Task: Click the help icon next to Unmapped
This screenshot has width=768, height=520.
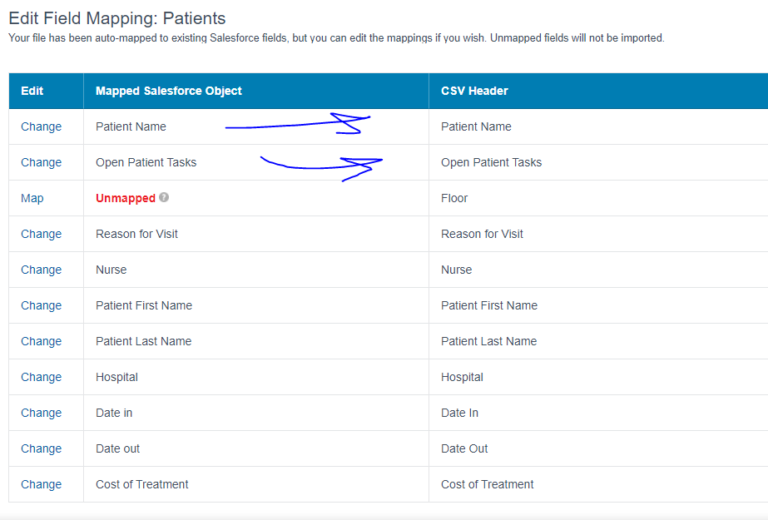Action: point(164,197)
